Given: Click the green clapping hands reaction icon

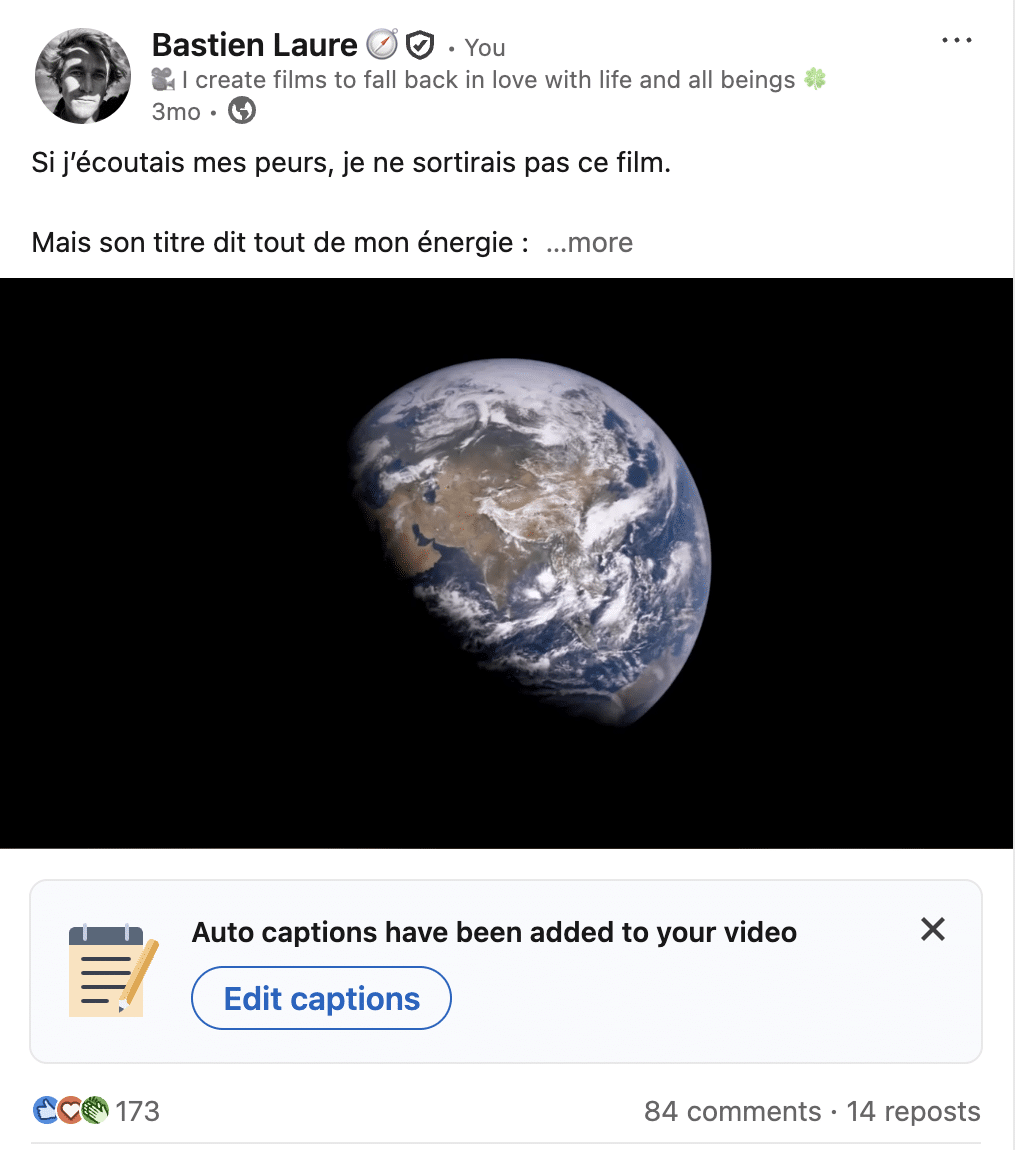Looking at the screenshot, I should click(94, 1110).
